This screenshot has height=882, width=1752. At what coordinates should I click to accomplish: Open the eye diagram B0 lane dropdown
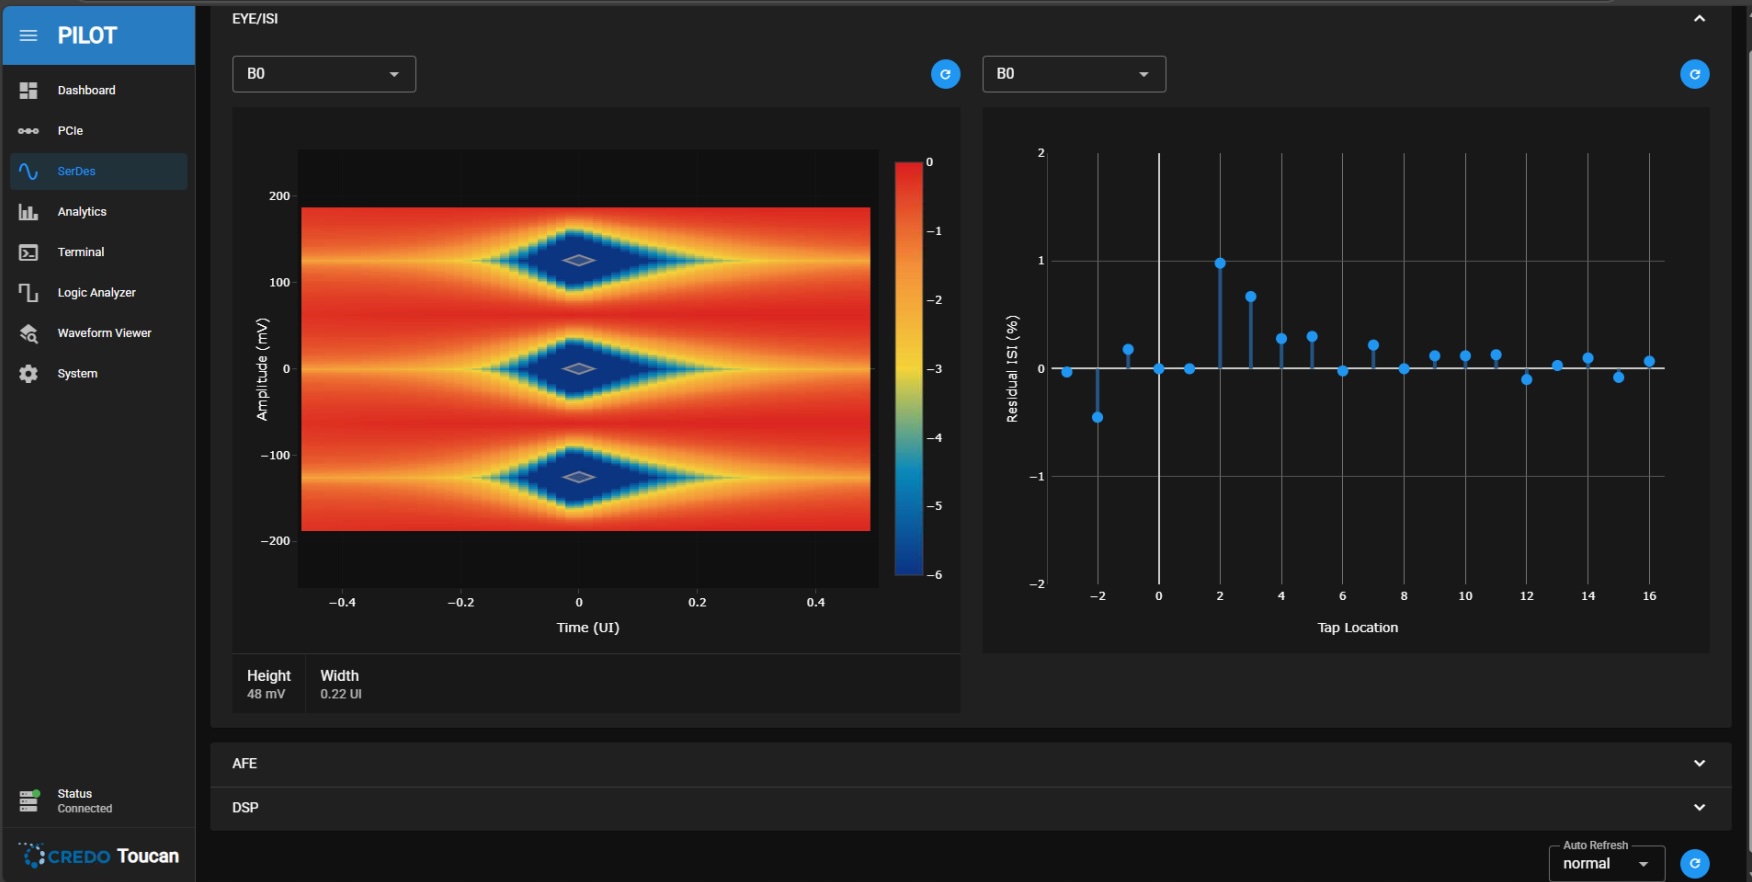coord(324,74)
